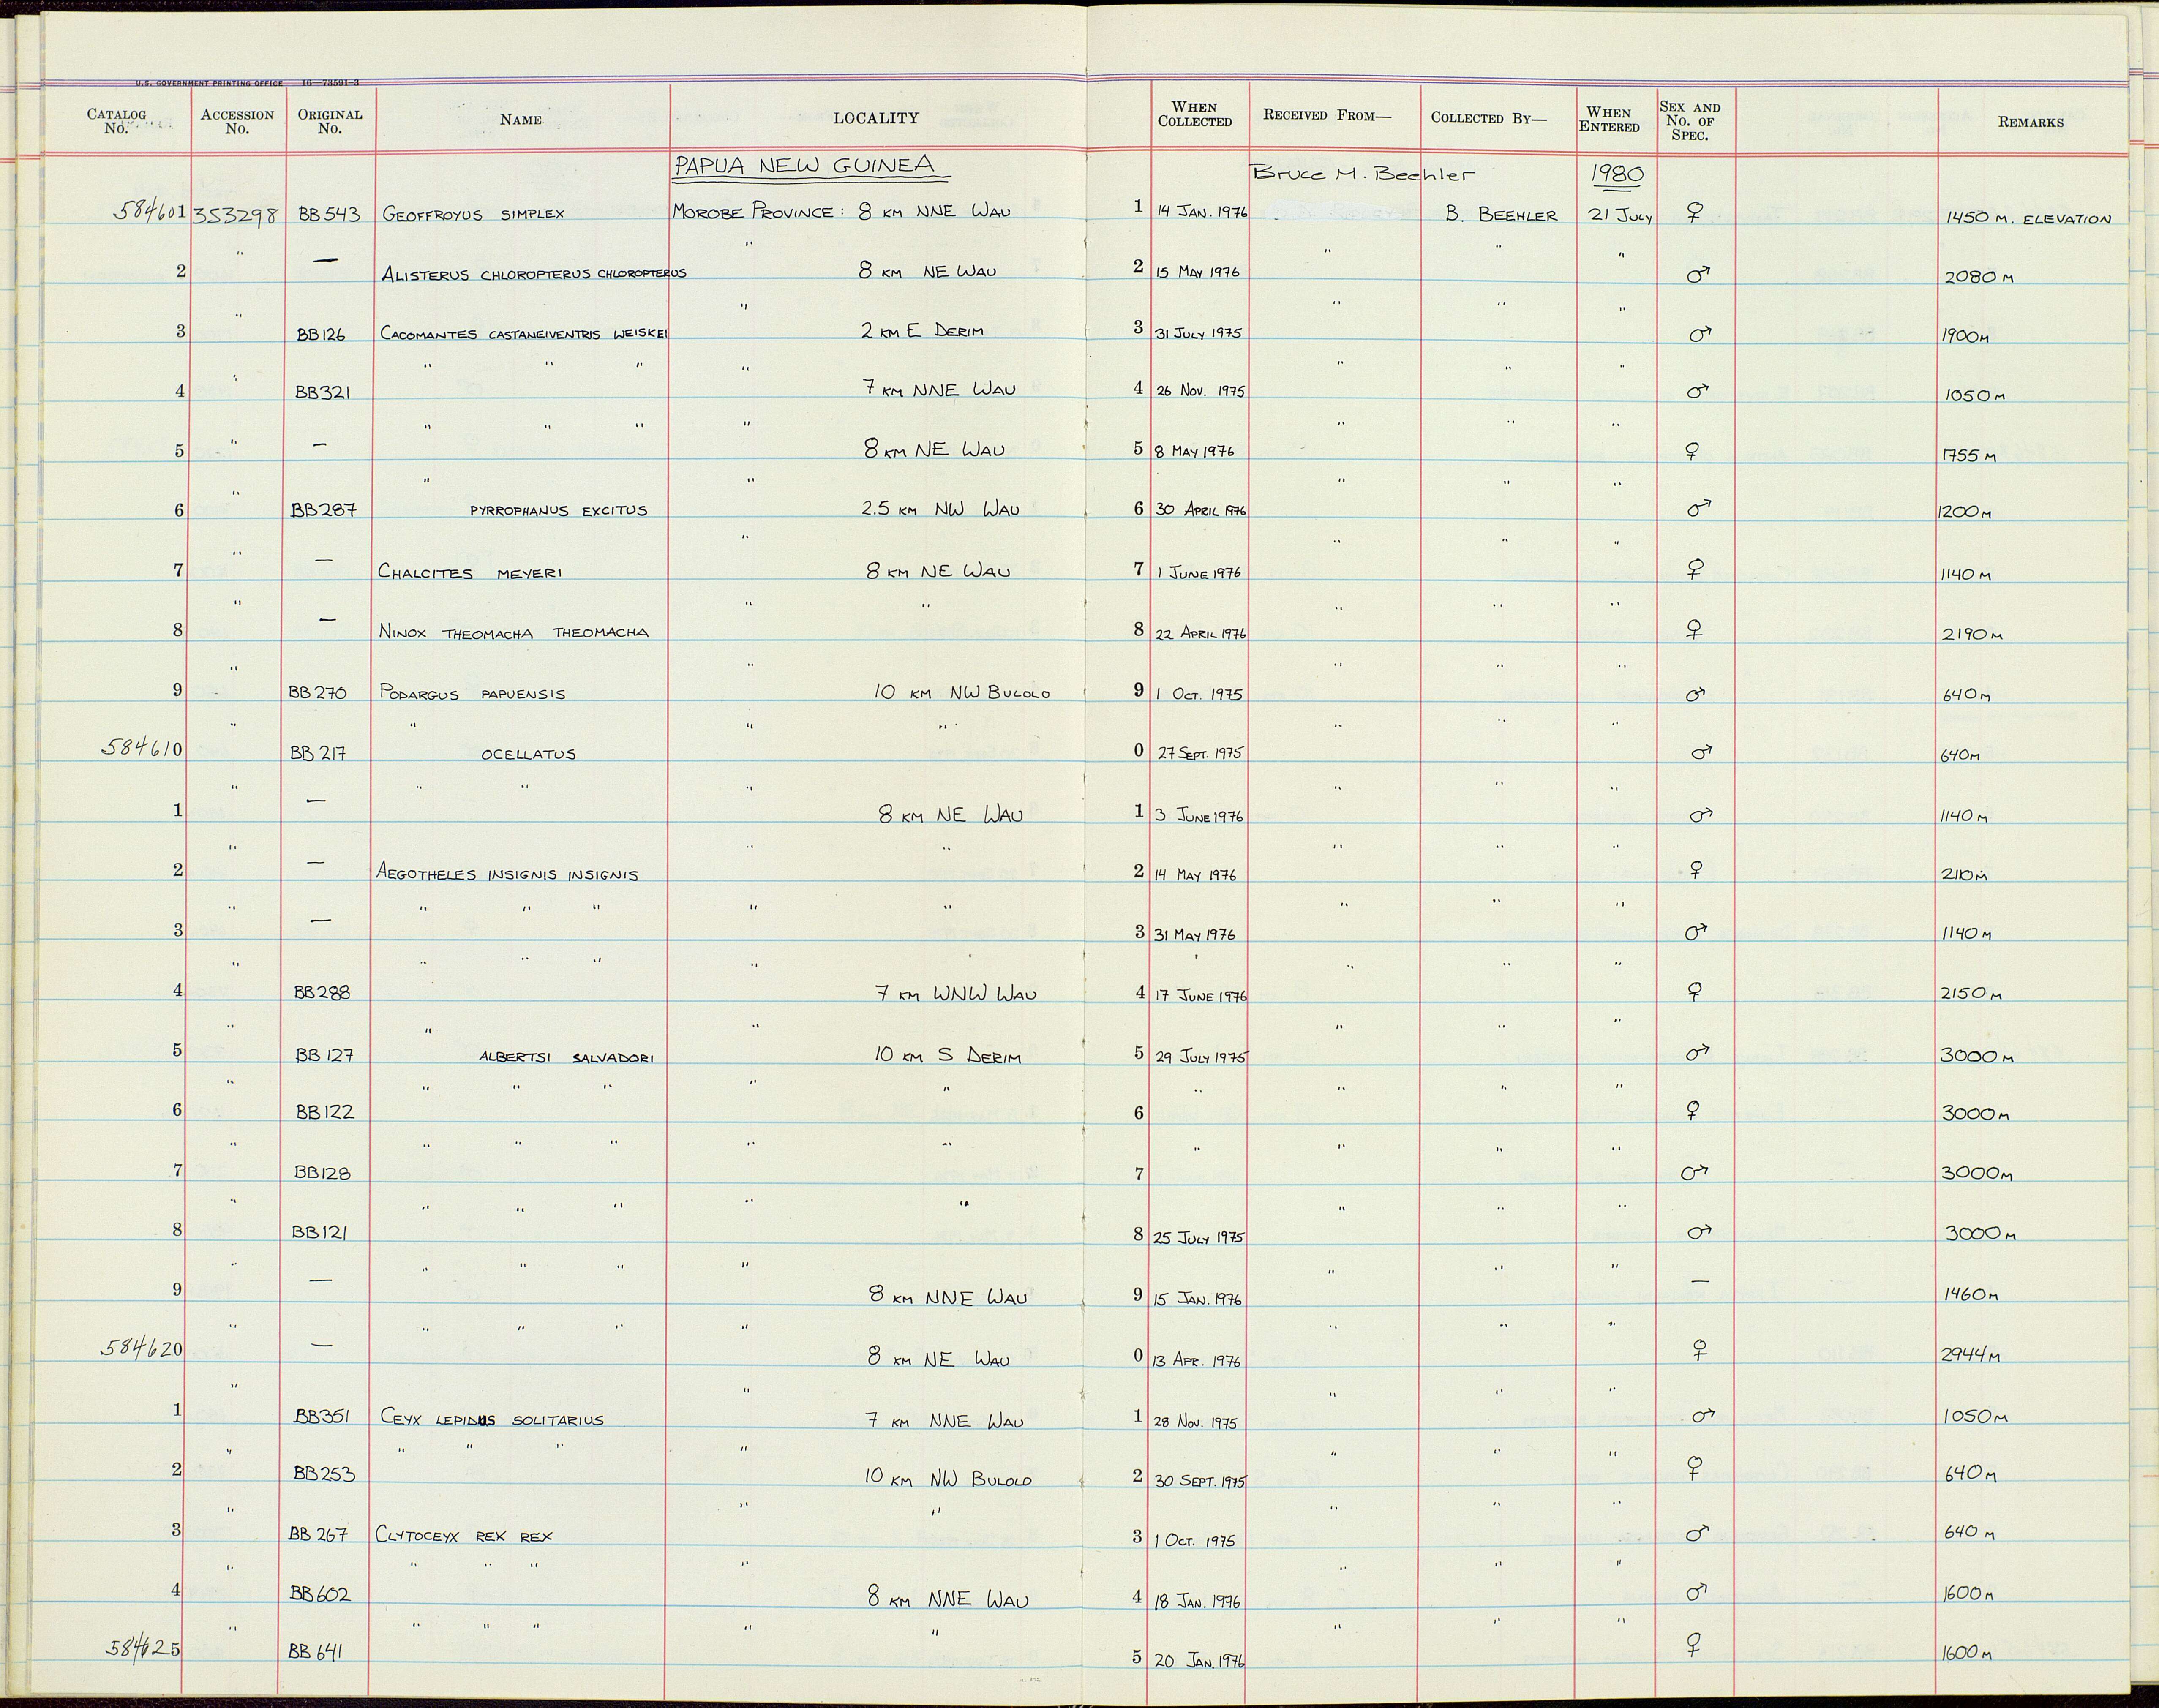Click original number 'BB 543'
The image size is (2159, 1708).
329,214
